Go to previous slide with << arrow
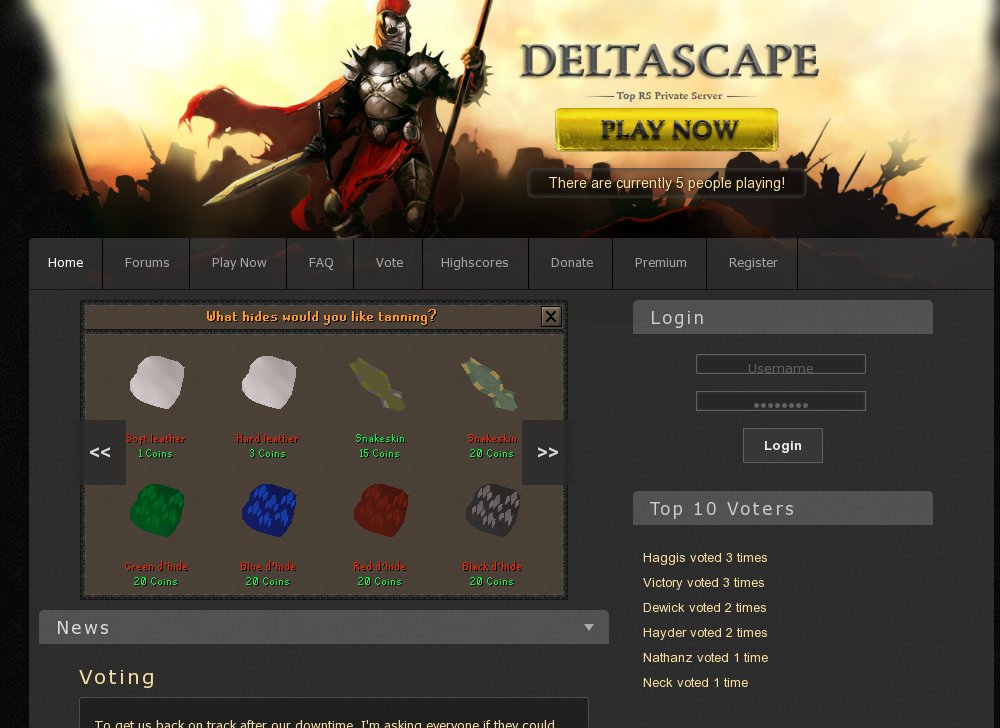This screenshot has width=1000, height=728. point(101,452)
